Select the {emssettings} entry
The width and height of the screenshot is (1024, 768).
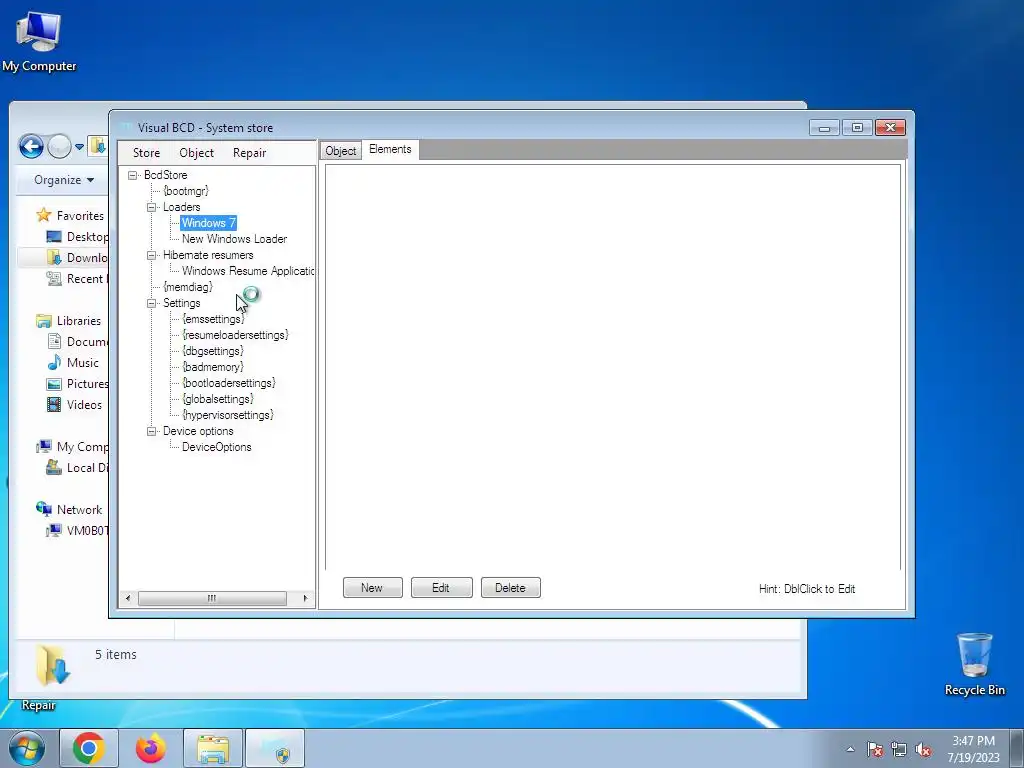tap(213, 319)
